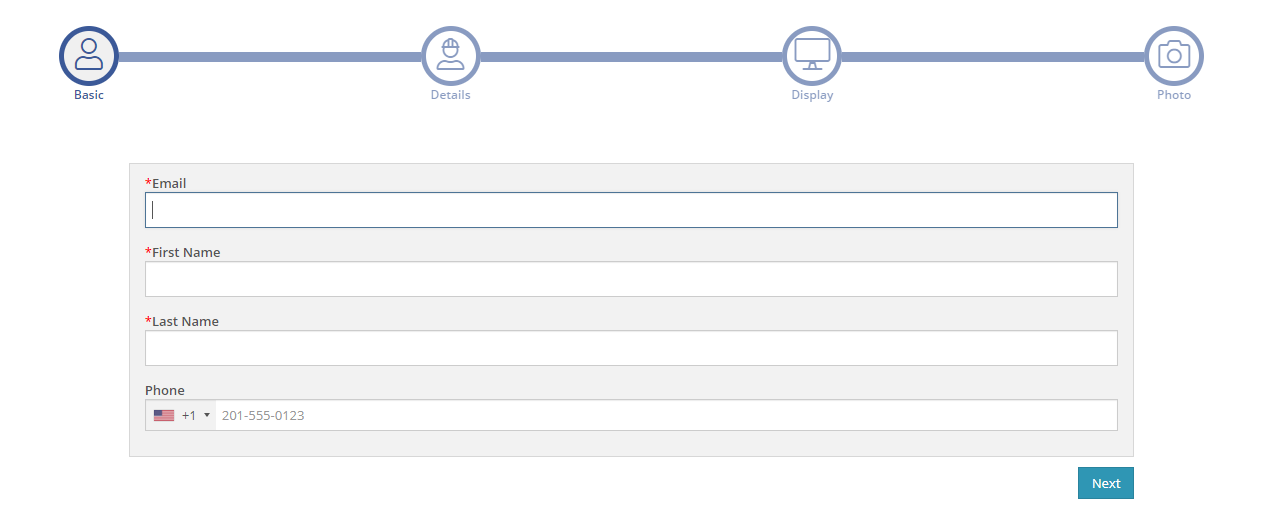Open the +1 country code selector

point(181,415)
